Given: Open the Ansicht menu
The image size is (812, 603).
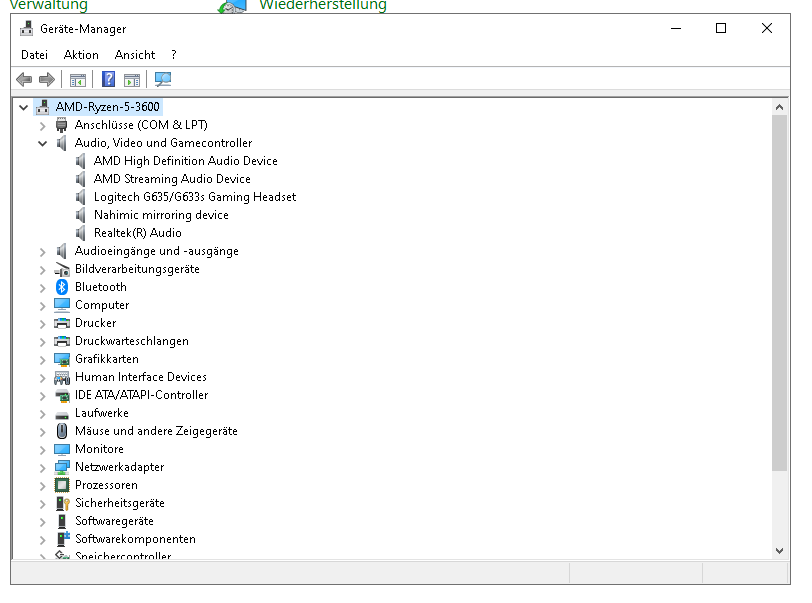Looking at the screenshot, I should (x=135, y=55).
